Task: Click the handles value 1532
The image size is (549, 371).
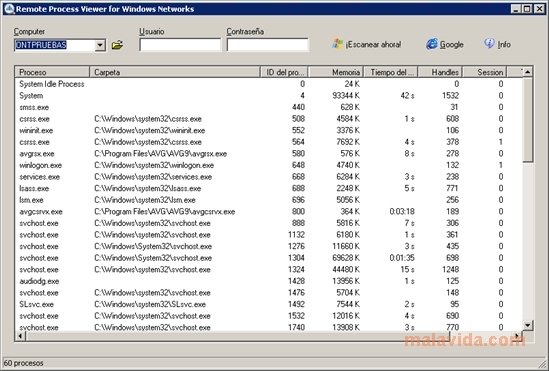Action: point(450,96)
